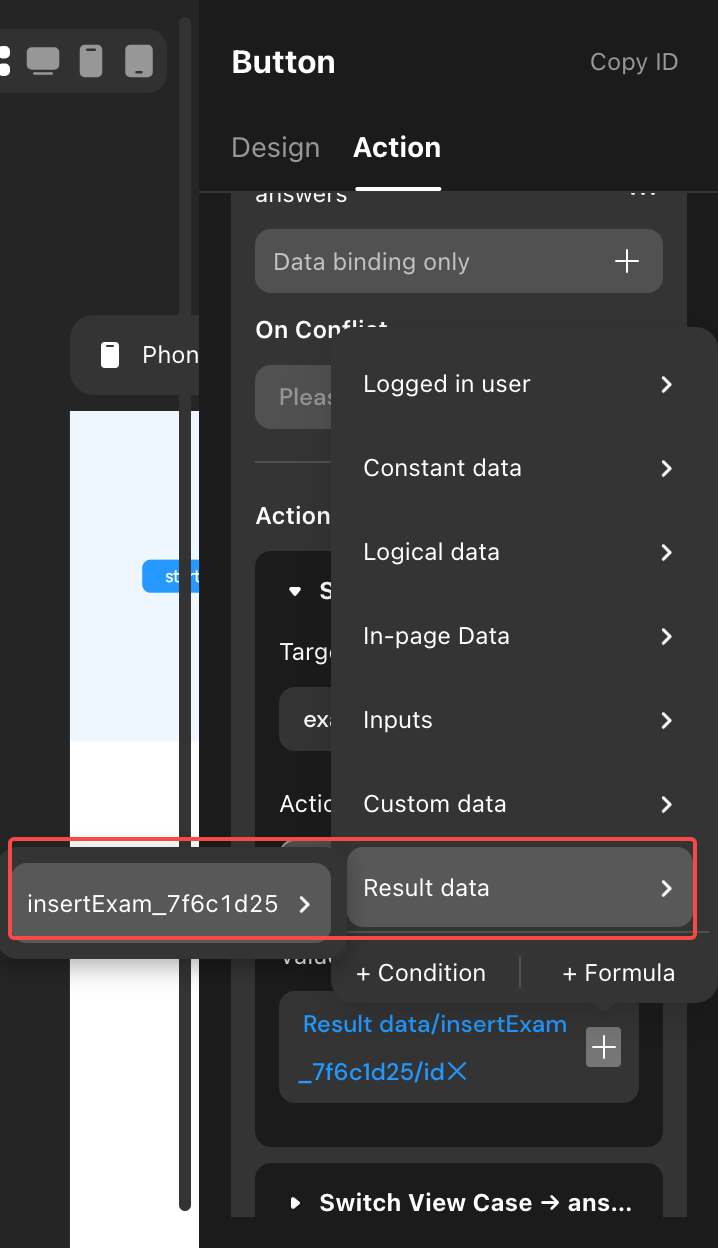The height and width of the screenshot is (1248, 718).
Task: Open In-page Data submenu
Action: (519, 636)
